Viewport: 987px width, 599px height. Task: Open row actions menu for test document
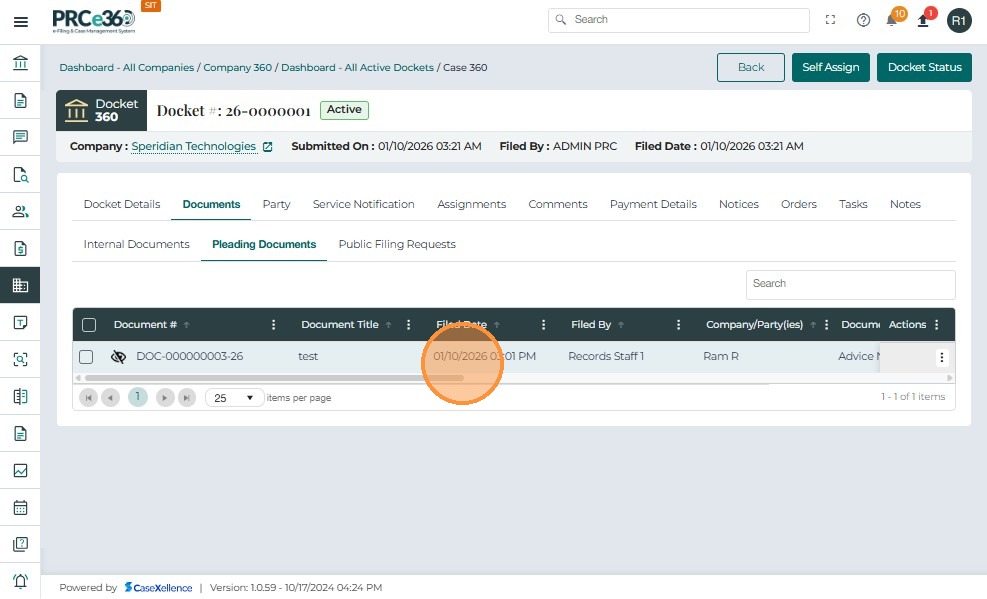click(942, 357)
